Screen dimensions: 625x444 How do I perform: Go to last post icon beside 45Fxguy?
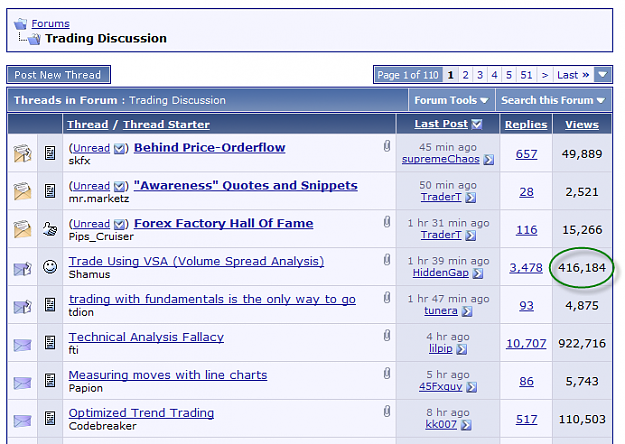point(472,387)
